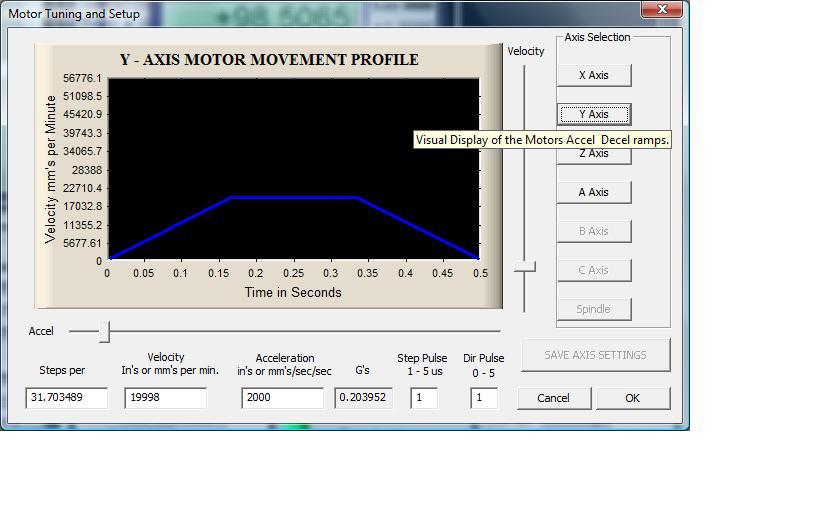Click the Cancel button
The image size is (840, 525).
(553, 398)
